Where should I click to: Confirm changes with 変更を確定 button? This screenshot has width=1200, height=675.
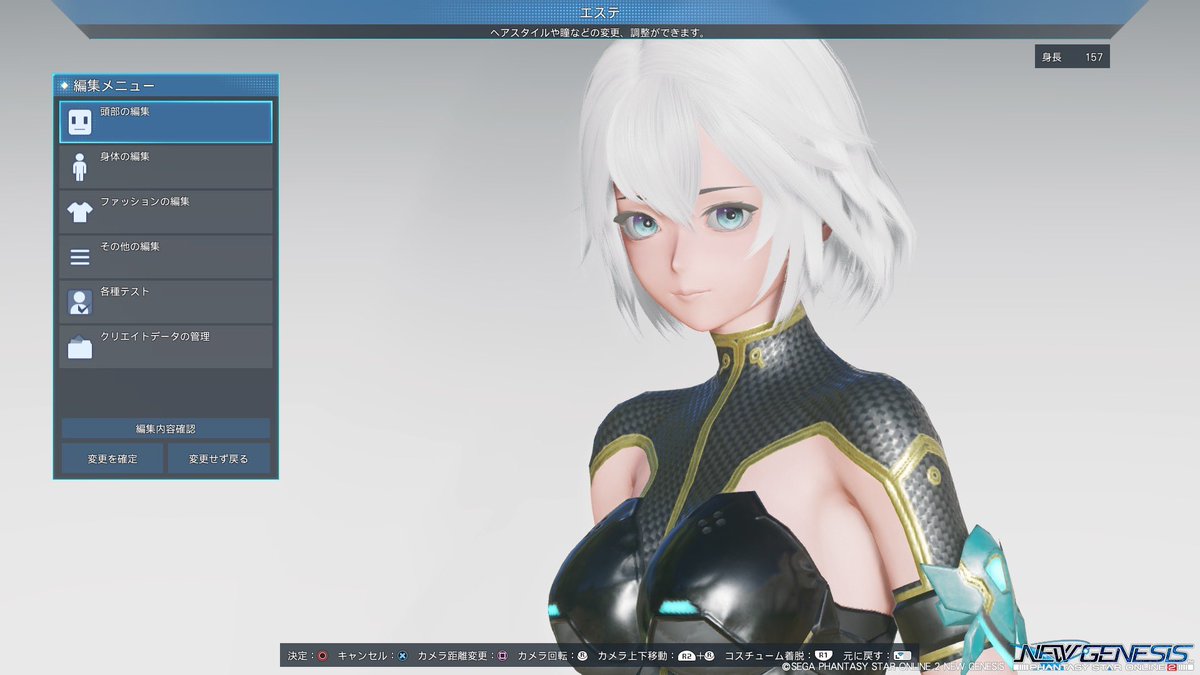point(112,459)
